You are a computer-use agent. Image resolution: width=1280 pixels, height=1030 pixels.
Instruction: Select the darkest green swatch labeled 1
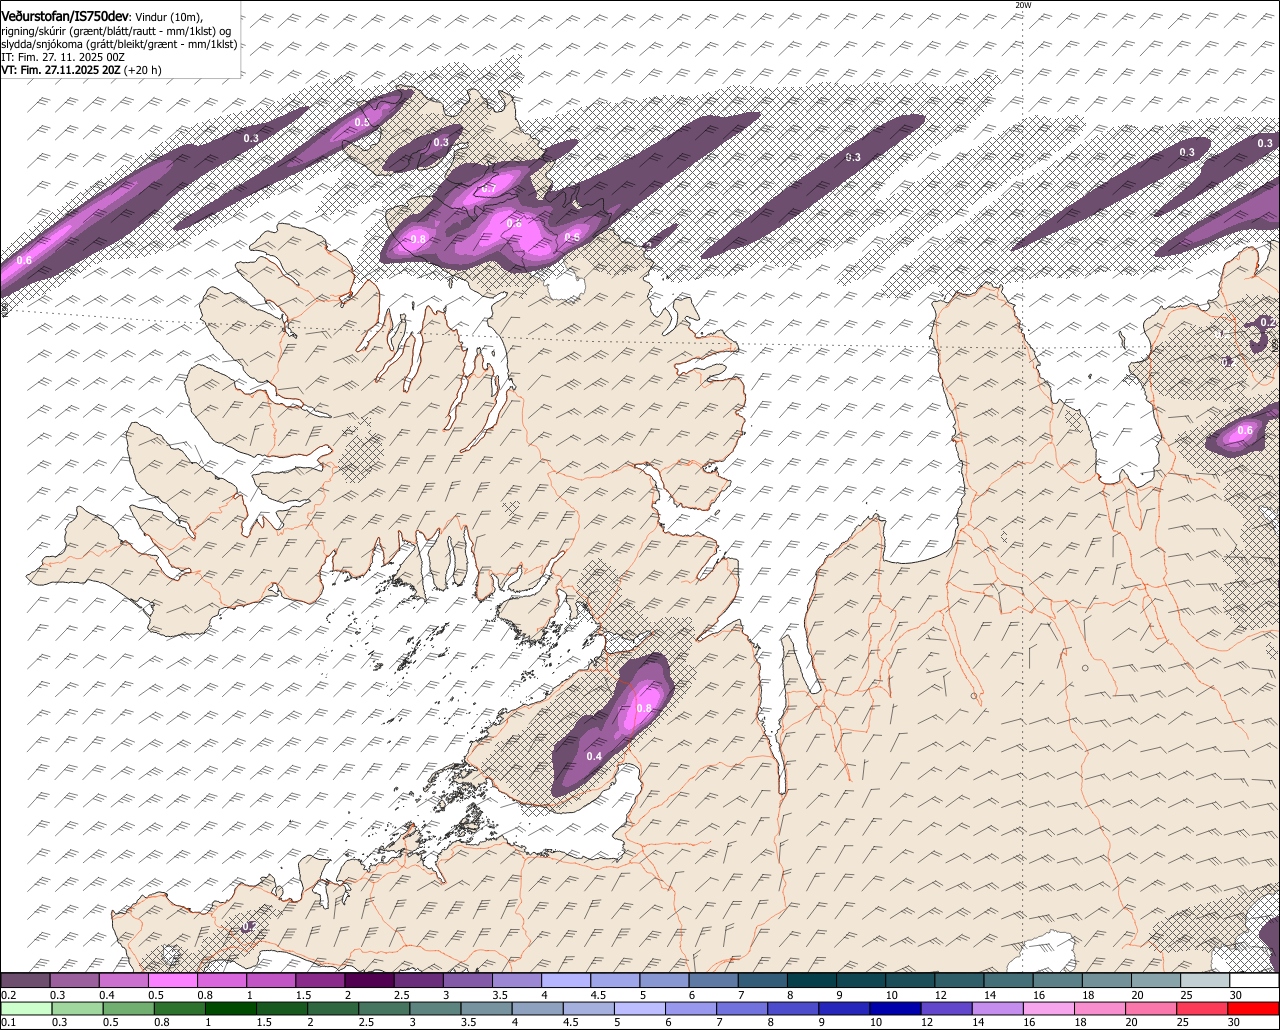(231, 1009)
